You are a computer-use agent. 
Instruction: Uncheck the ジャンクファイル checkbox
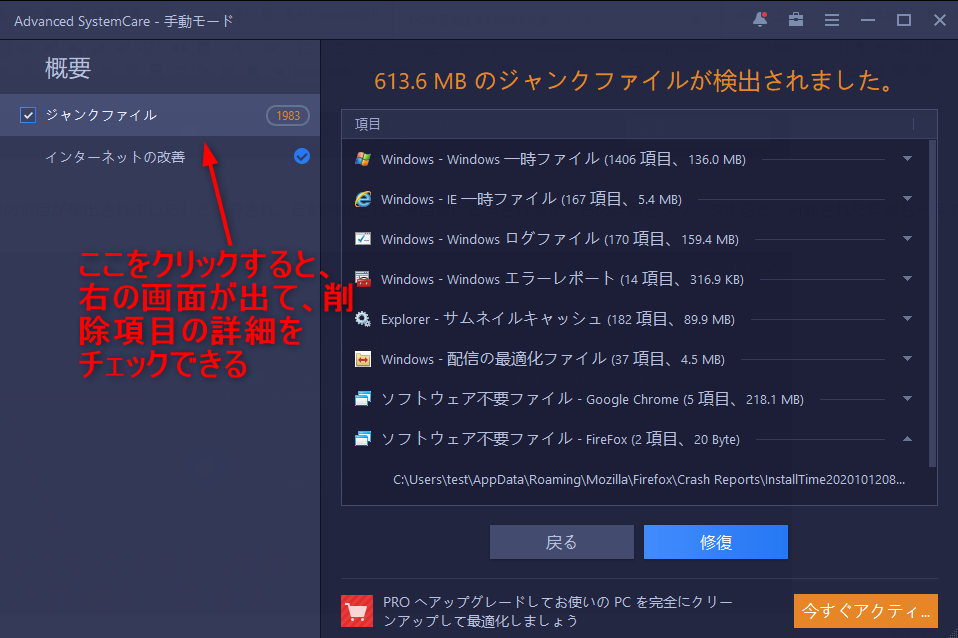(x=28, y=116)
